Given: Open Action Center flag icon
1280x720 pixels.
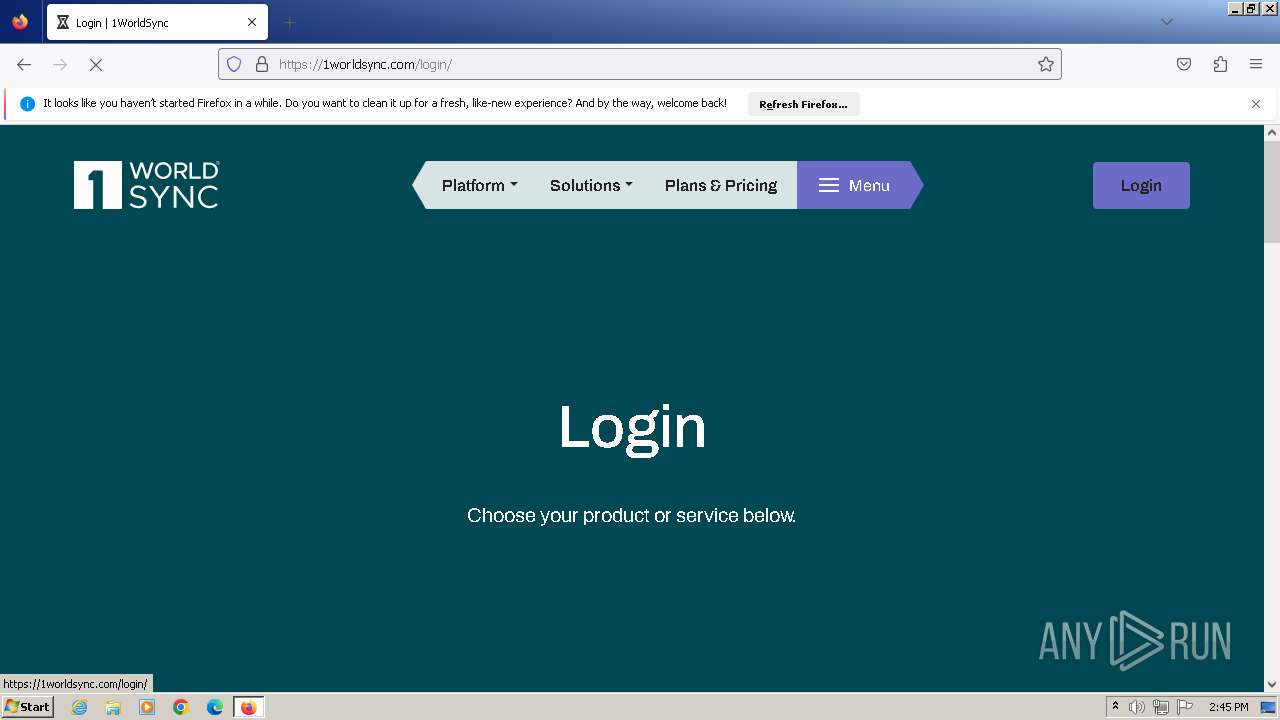Looking at the screenshot, I should tap(1185, 707).
